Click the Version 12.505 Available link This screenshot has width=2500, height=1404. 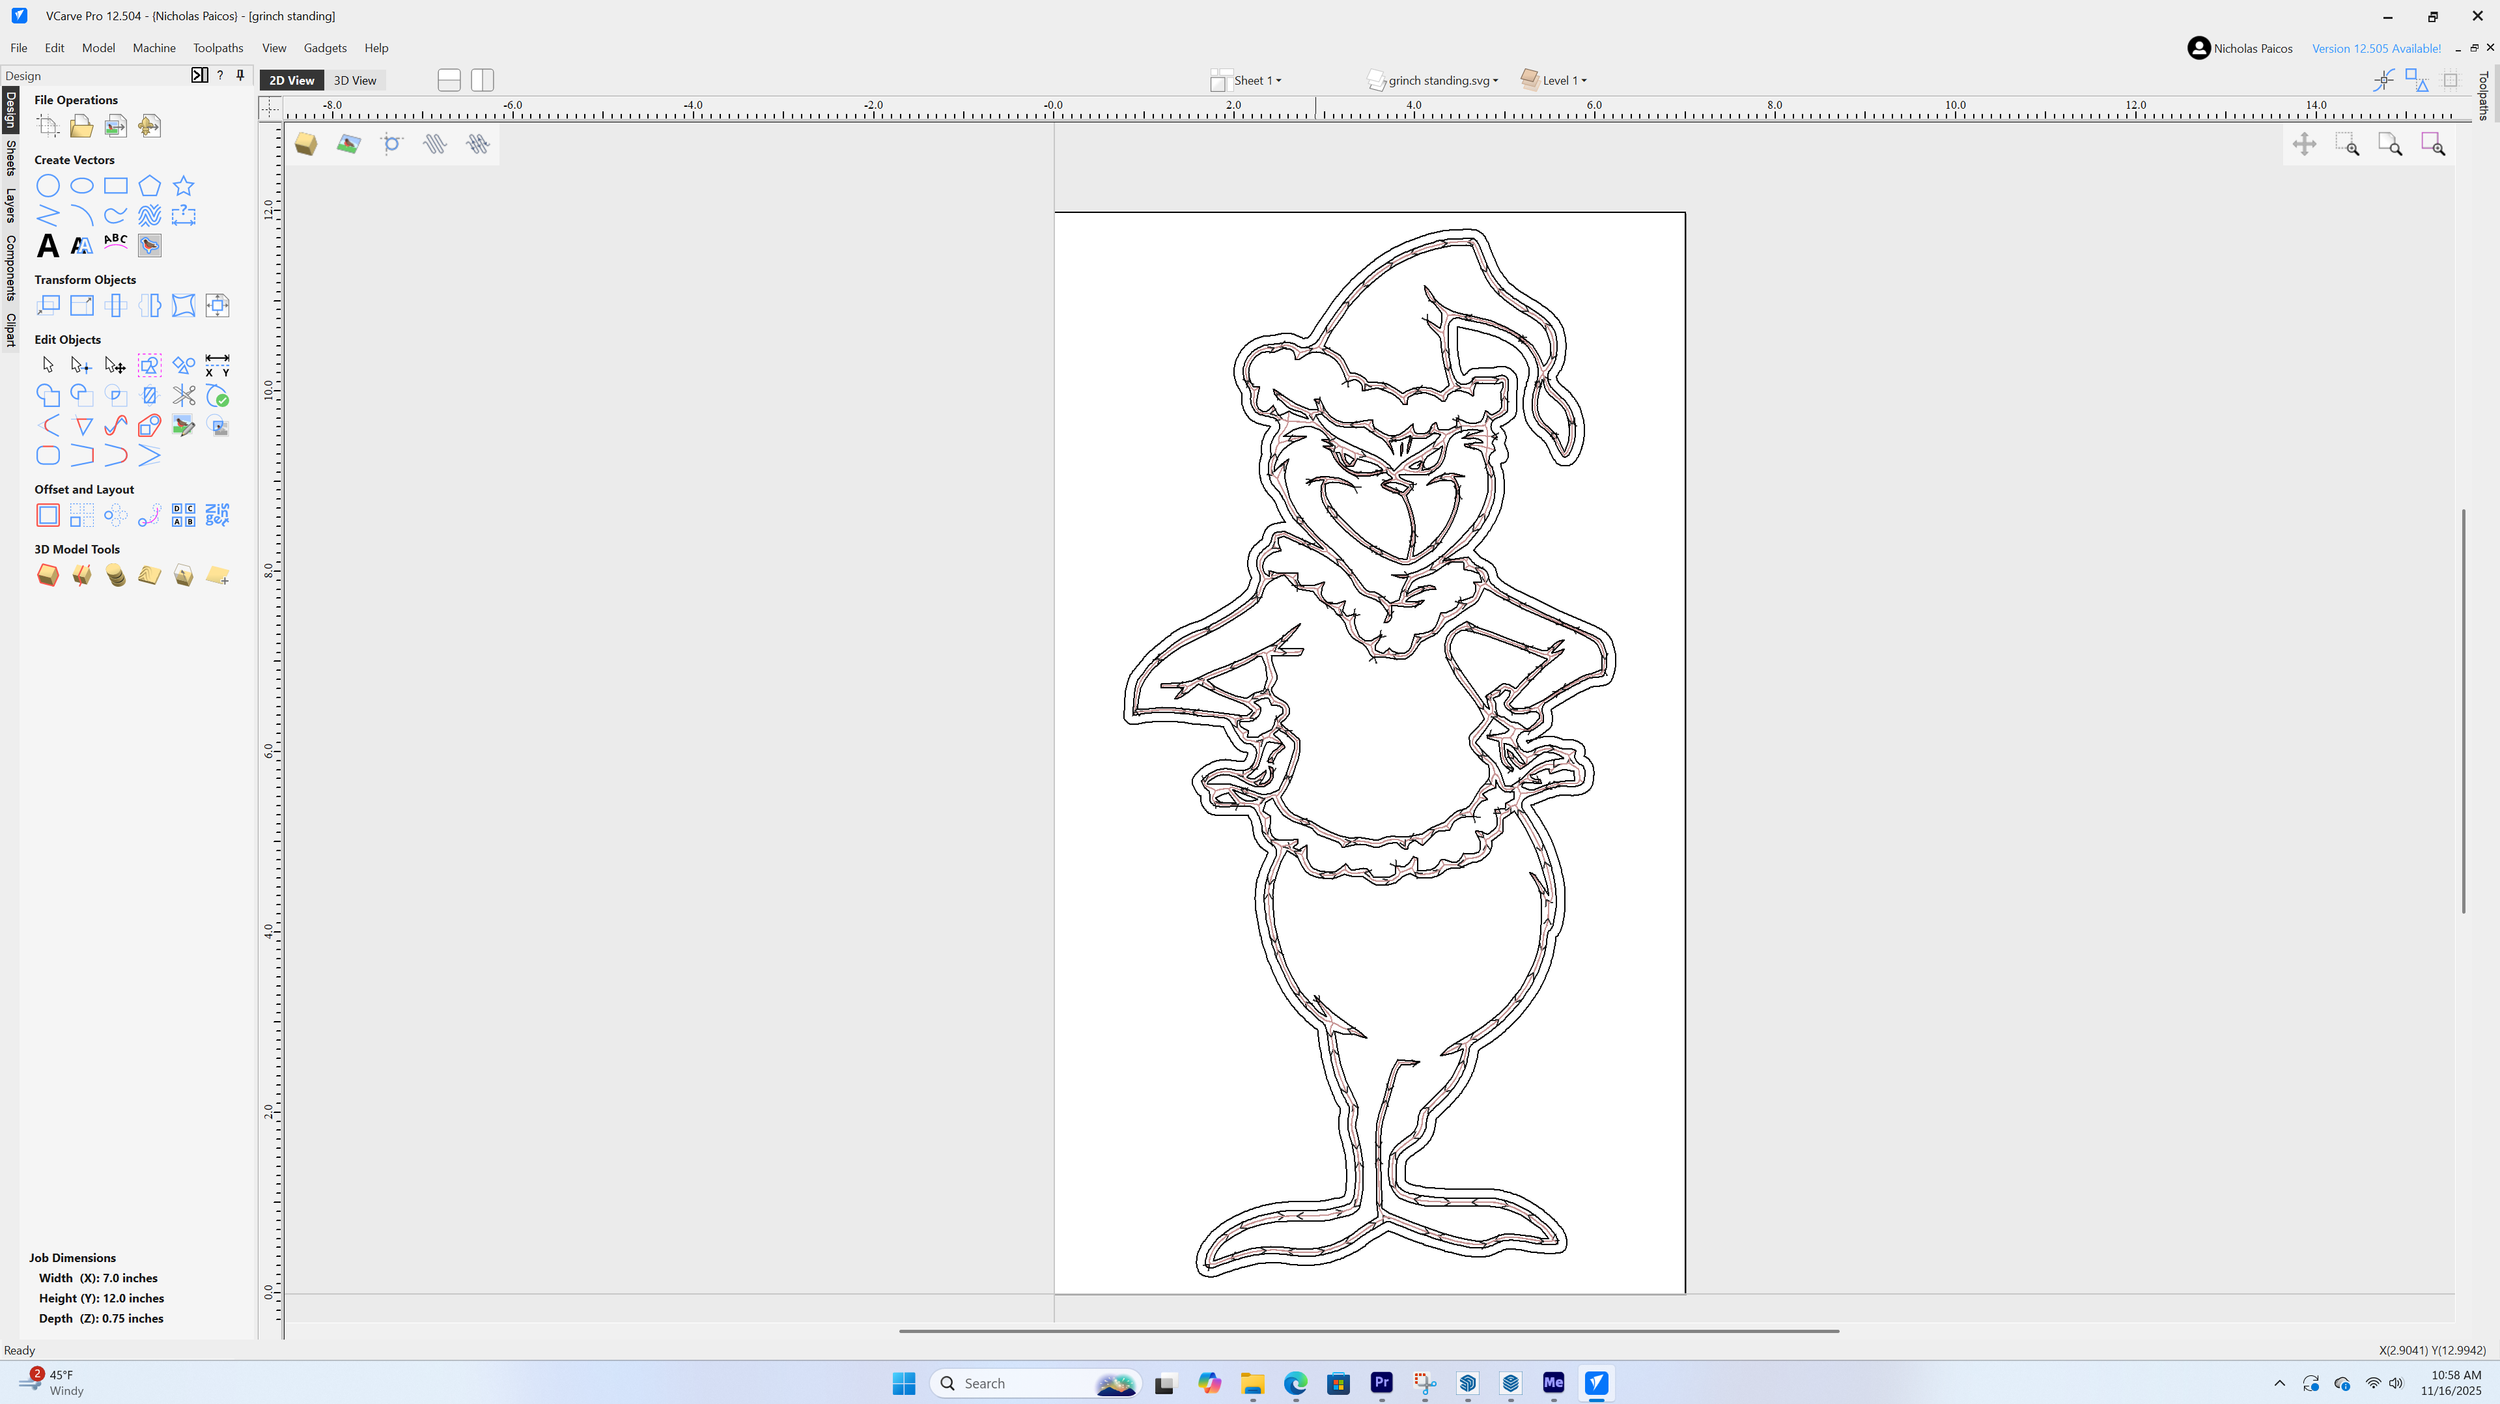point(2376,49)
